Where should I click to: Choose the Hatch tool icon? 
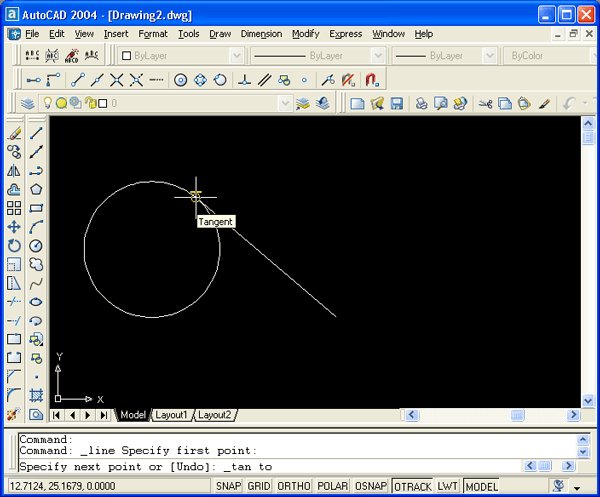pos(36,395)
